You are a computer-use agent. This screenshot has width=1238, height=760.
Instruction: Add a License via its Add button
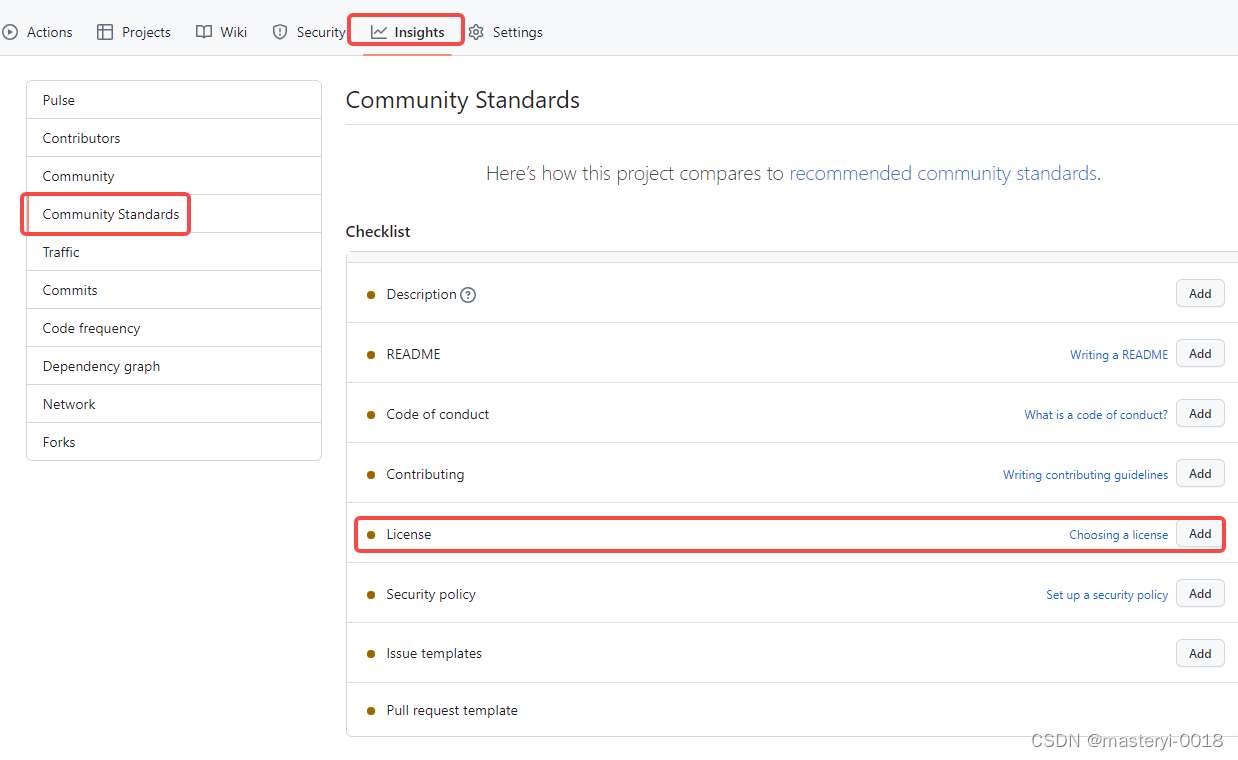1200,534
